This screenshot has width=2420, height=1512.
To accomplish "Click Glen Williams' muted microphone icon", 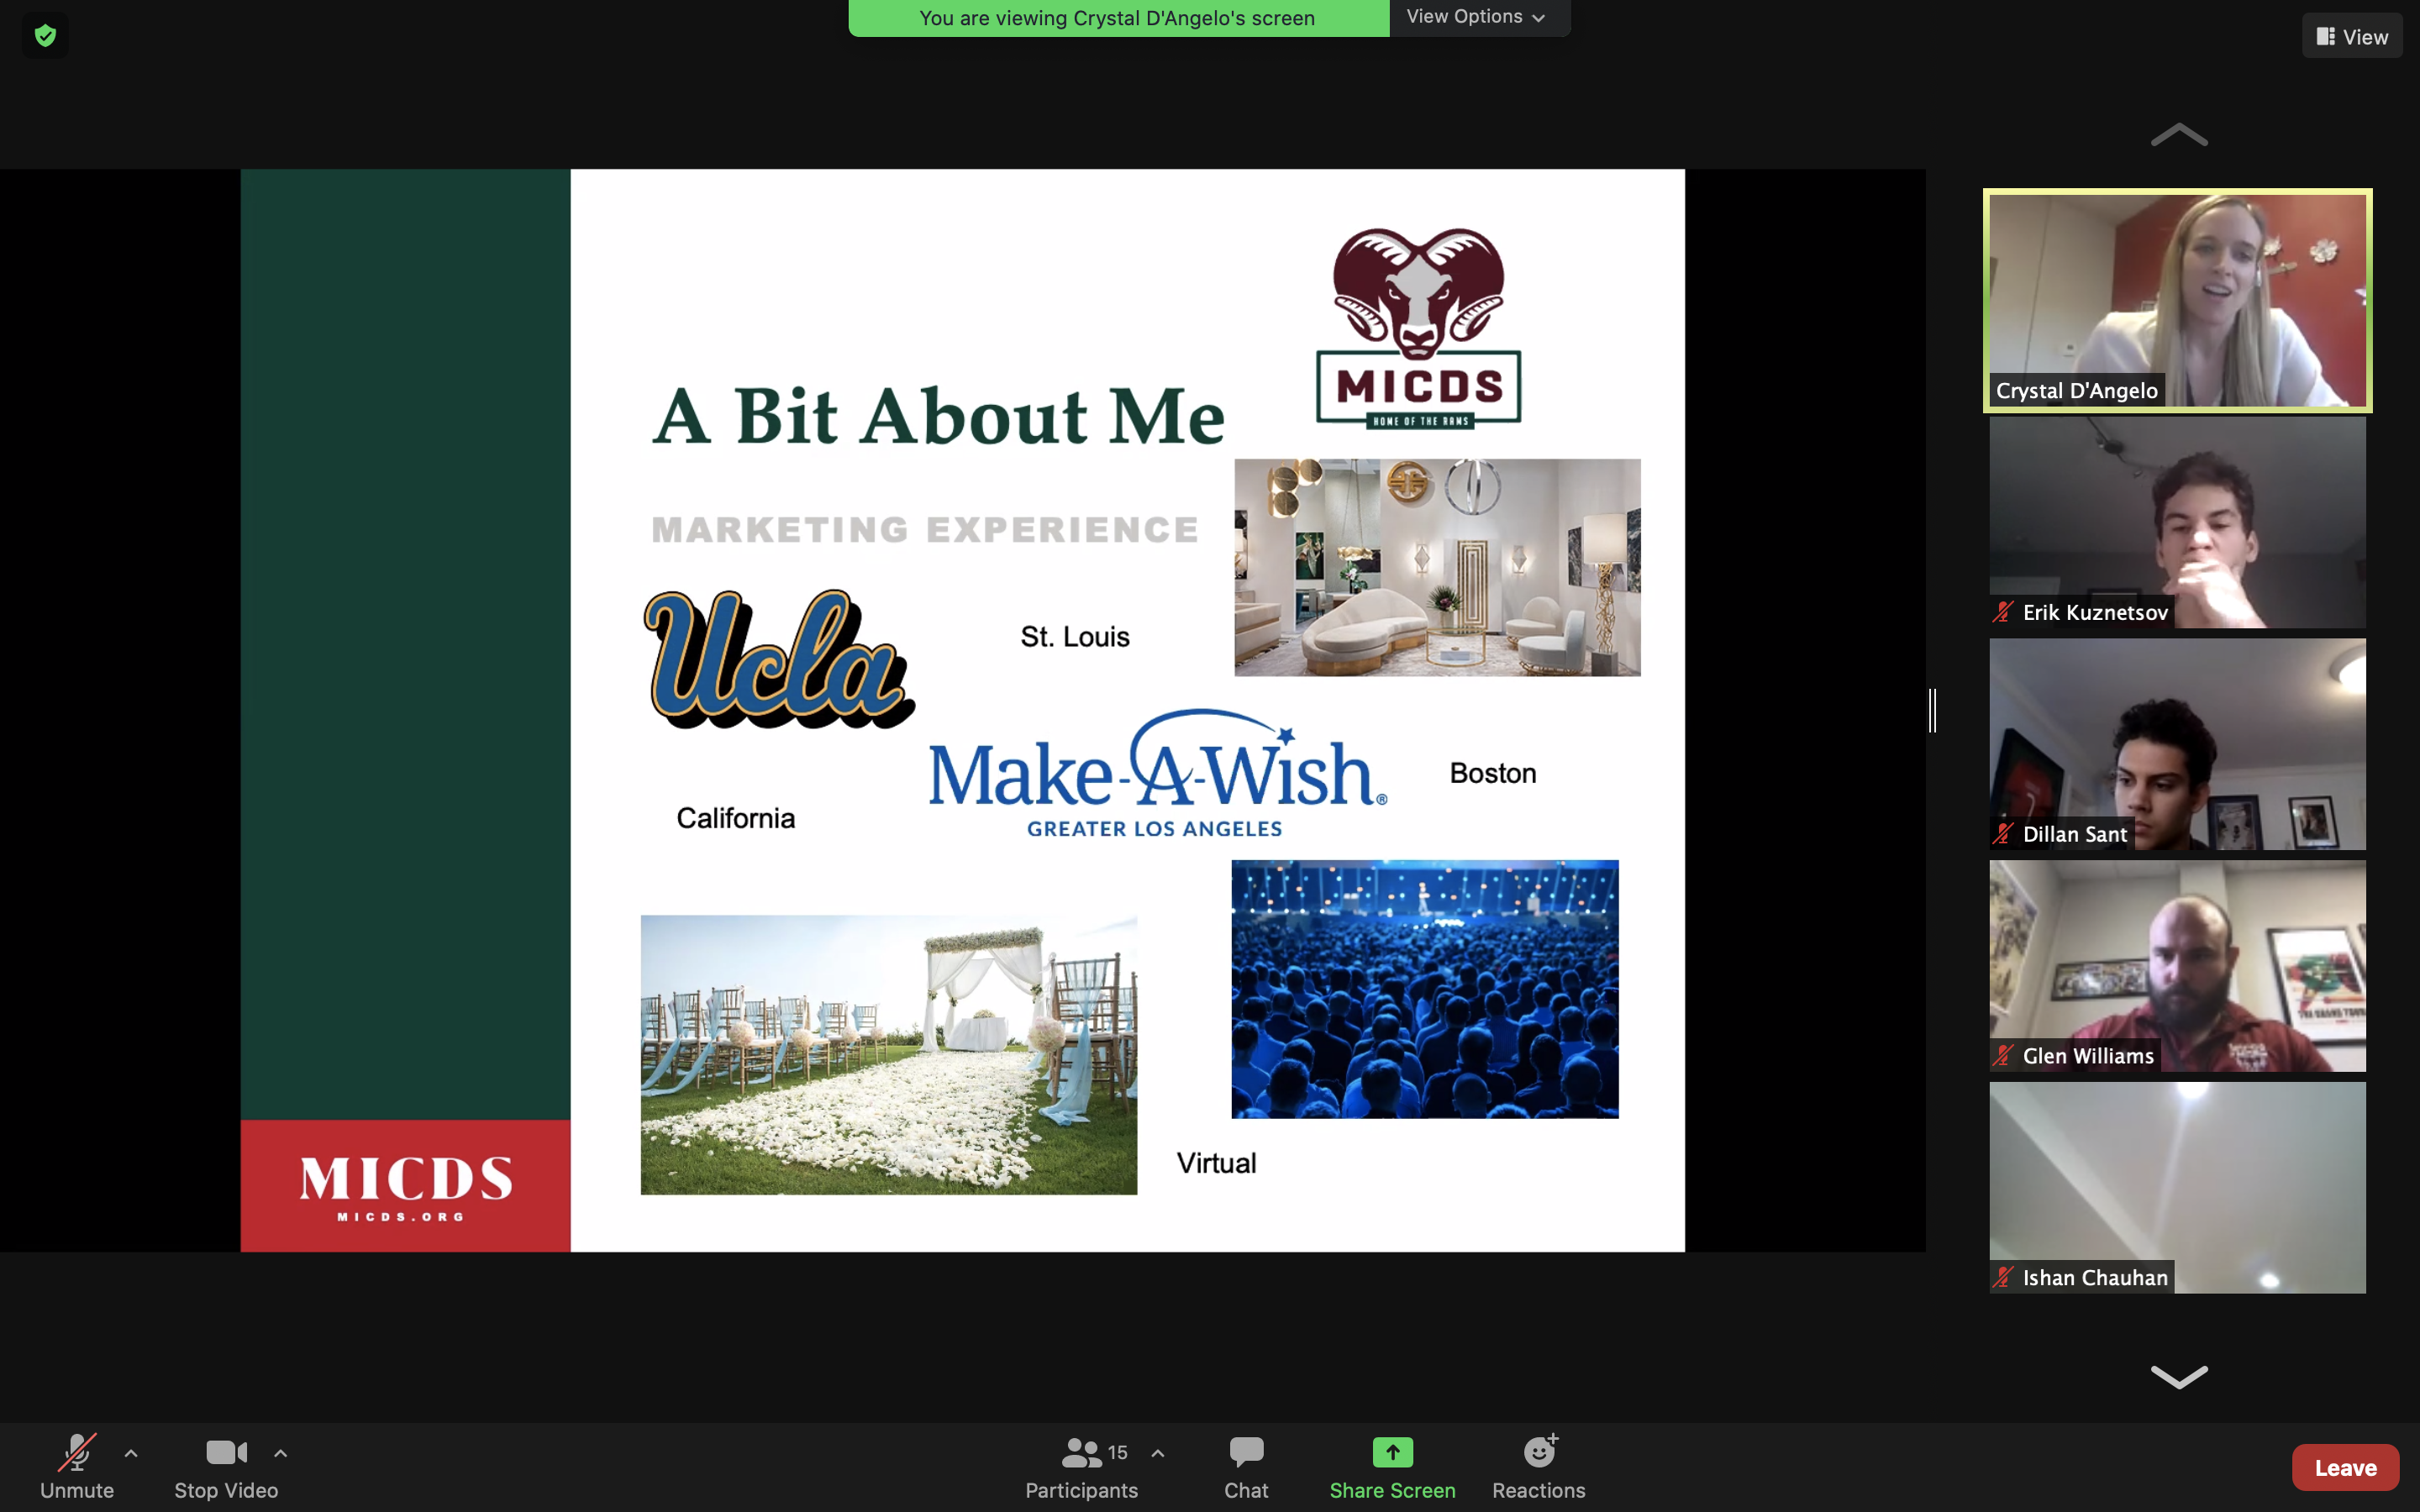I will [x=2003, y=1056].
